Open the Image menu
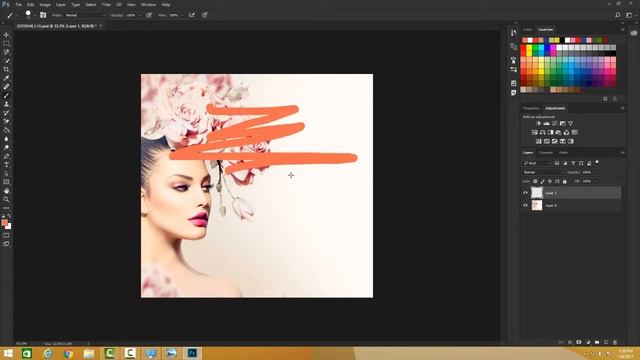Image resolution: width=640 pixels, height=360 pixels. (45, 4)
